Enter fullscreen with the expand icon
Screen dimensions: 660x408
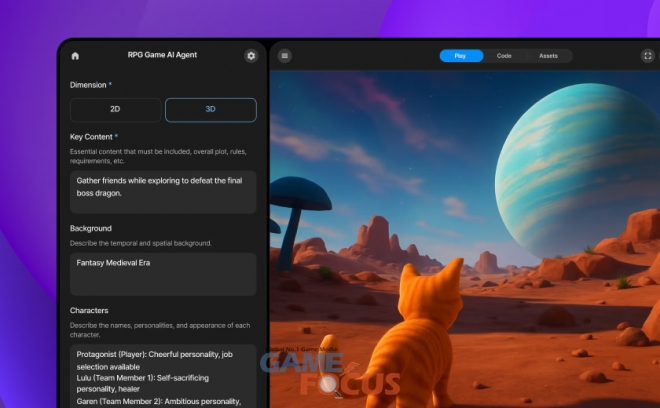click(647, 56)
